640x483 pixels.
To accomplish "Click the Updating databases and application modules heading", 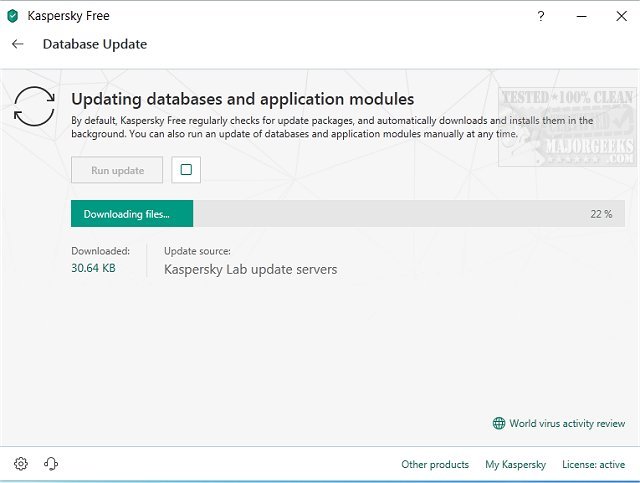I will tap(242, 99).
